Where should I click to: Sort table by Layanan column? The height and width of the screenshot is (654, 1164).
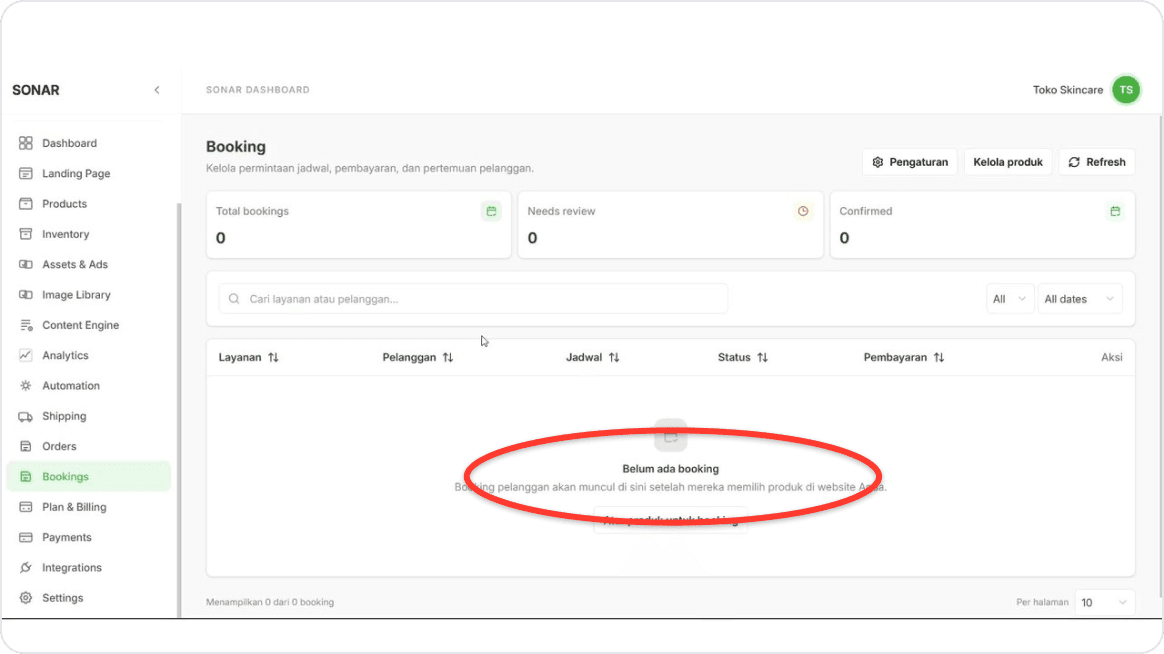click(x=248, y=357)
